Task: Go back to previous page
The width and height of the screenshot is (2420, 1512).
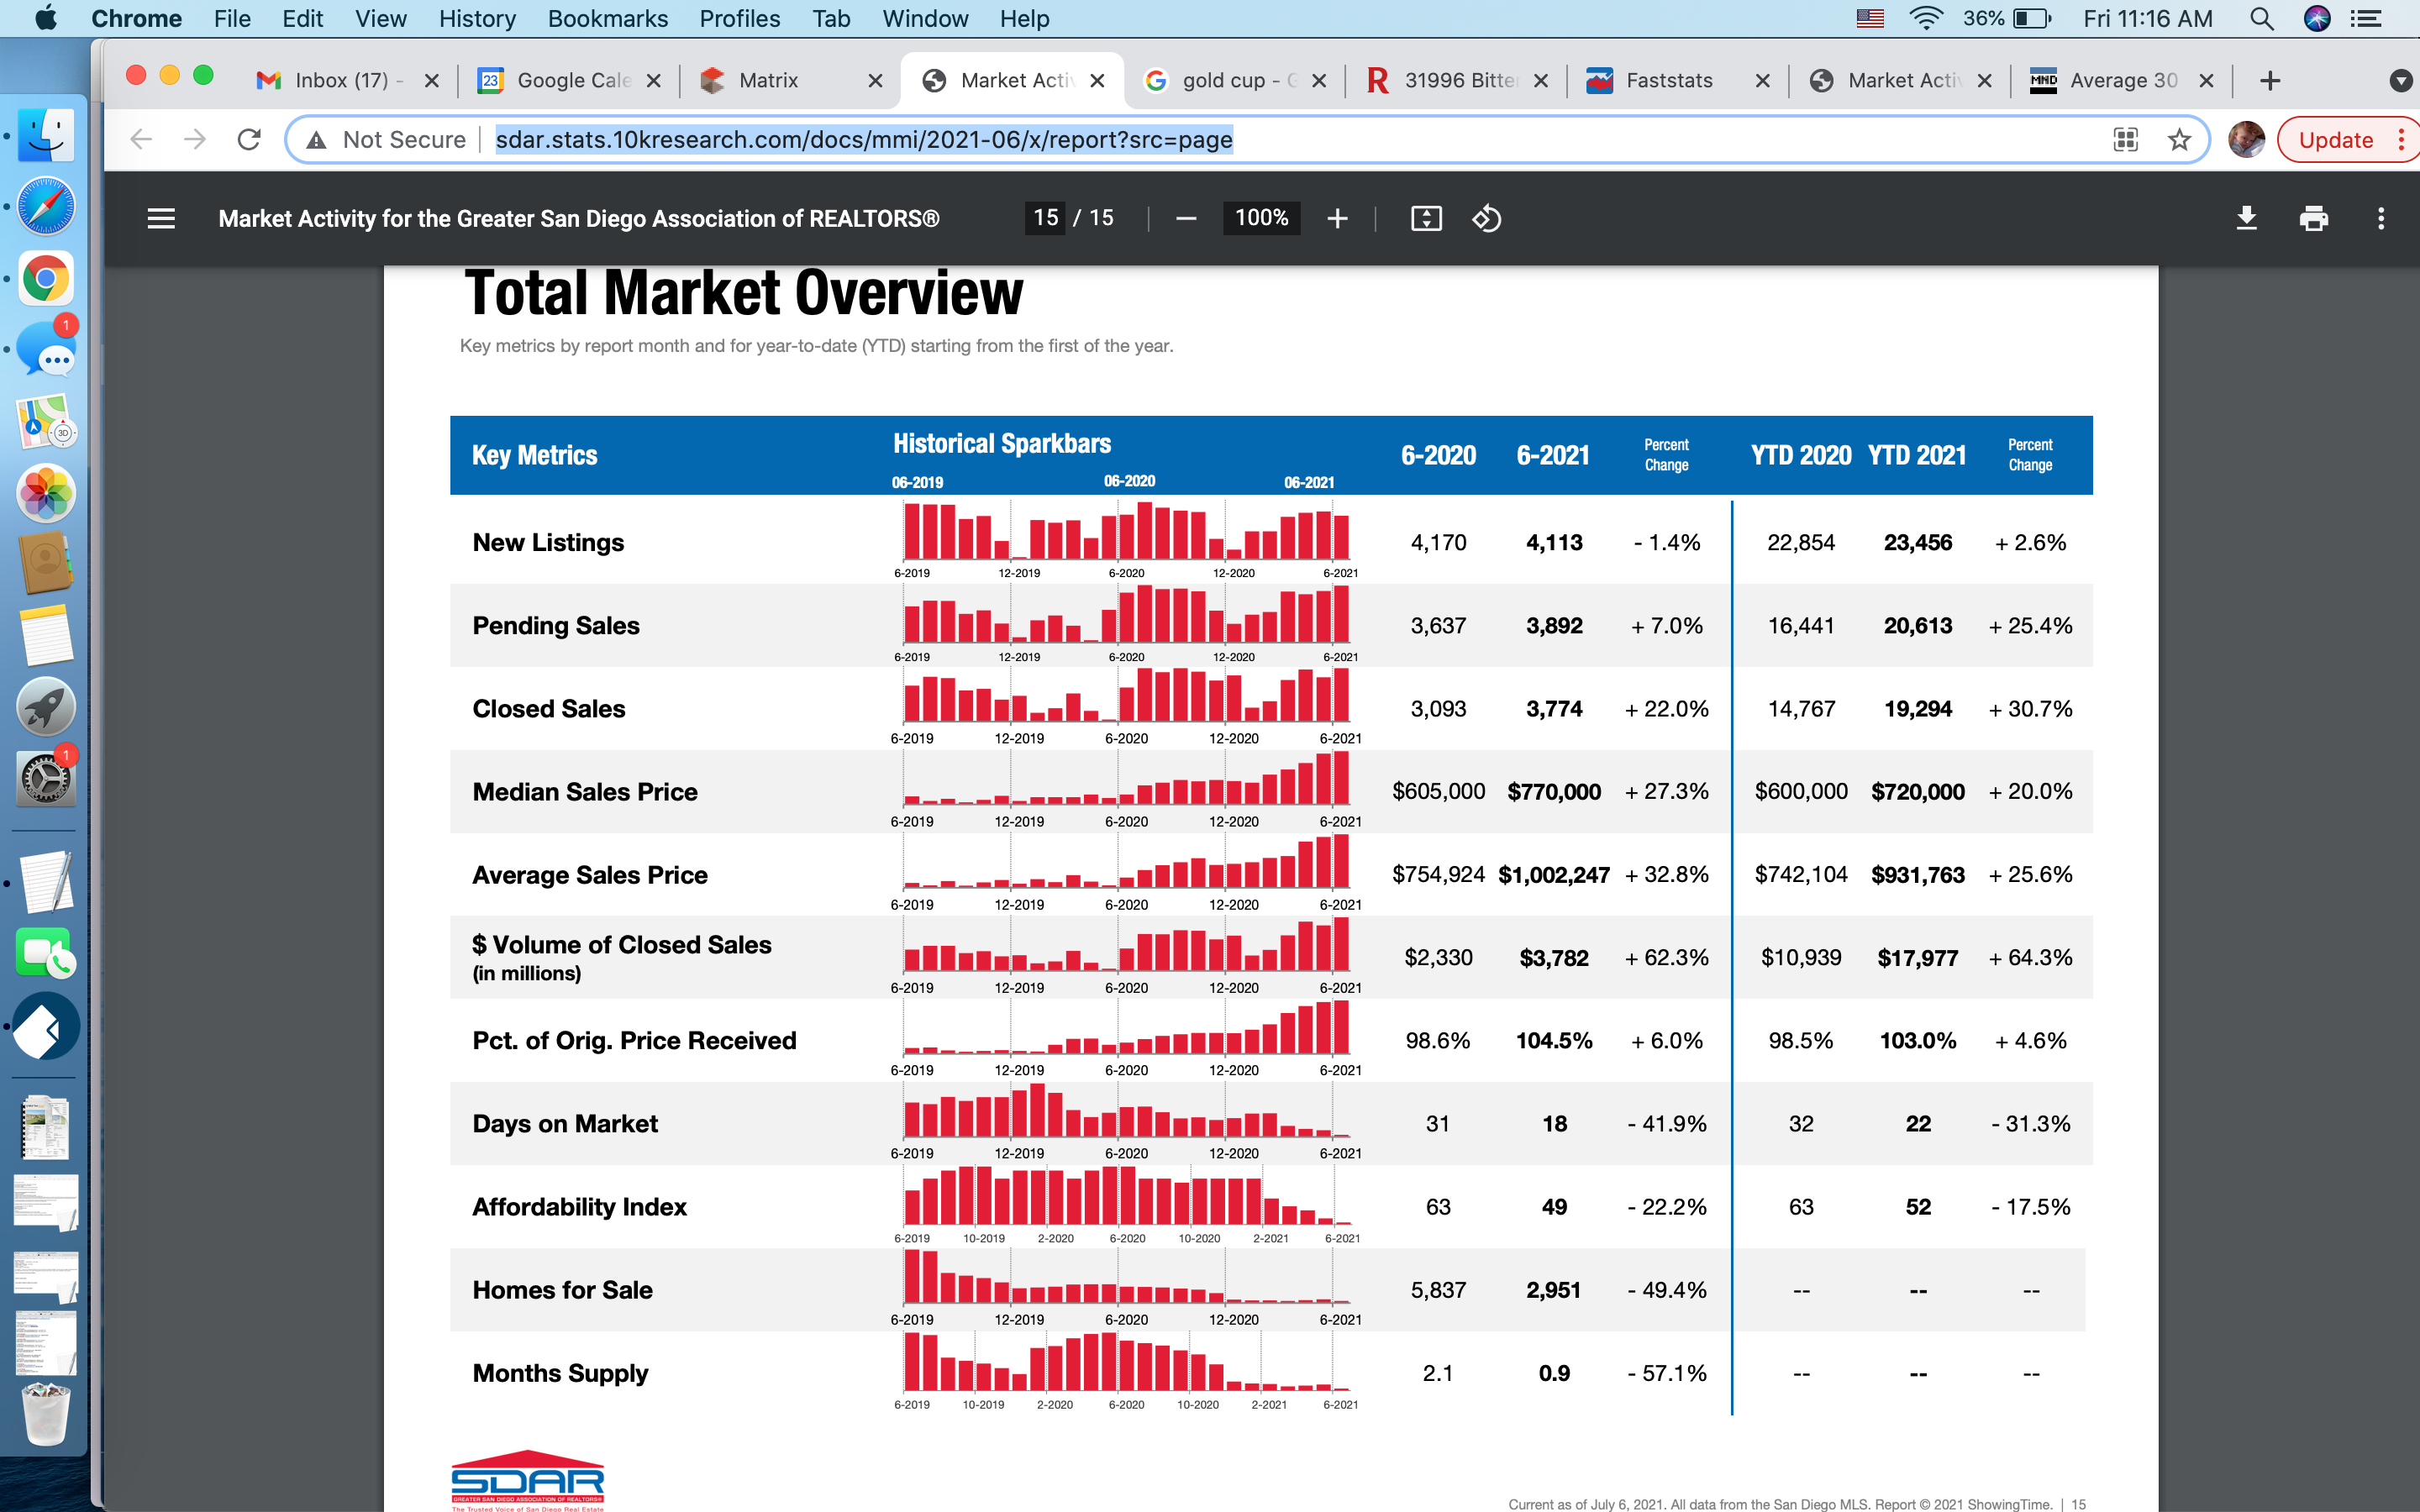Action: click(x=141, y=140)
